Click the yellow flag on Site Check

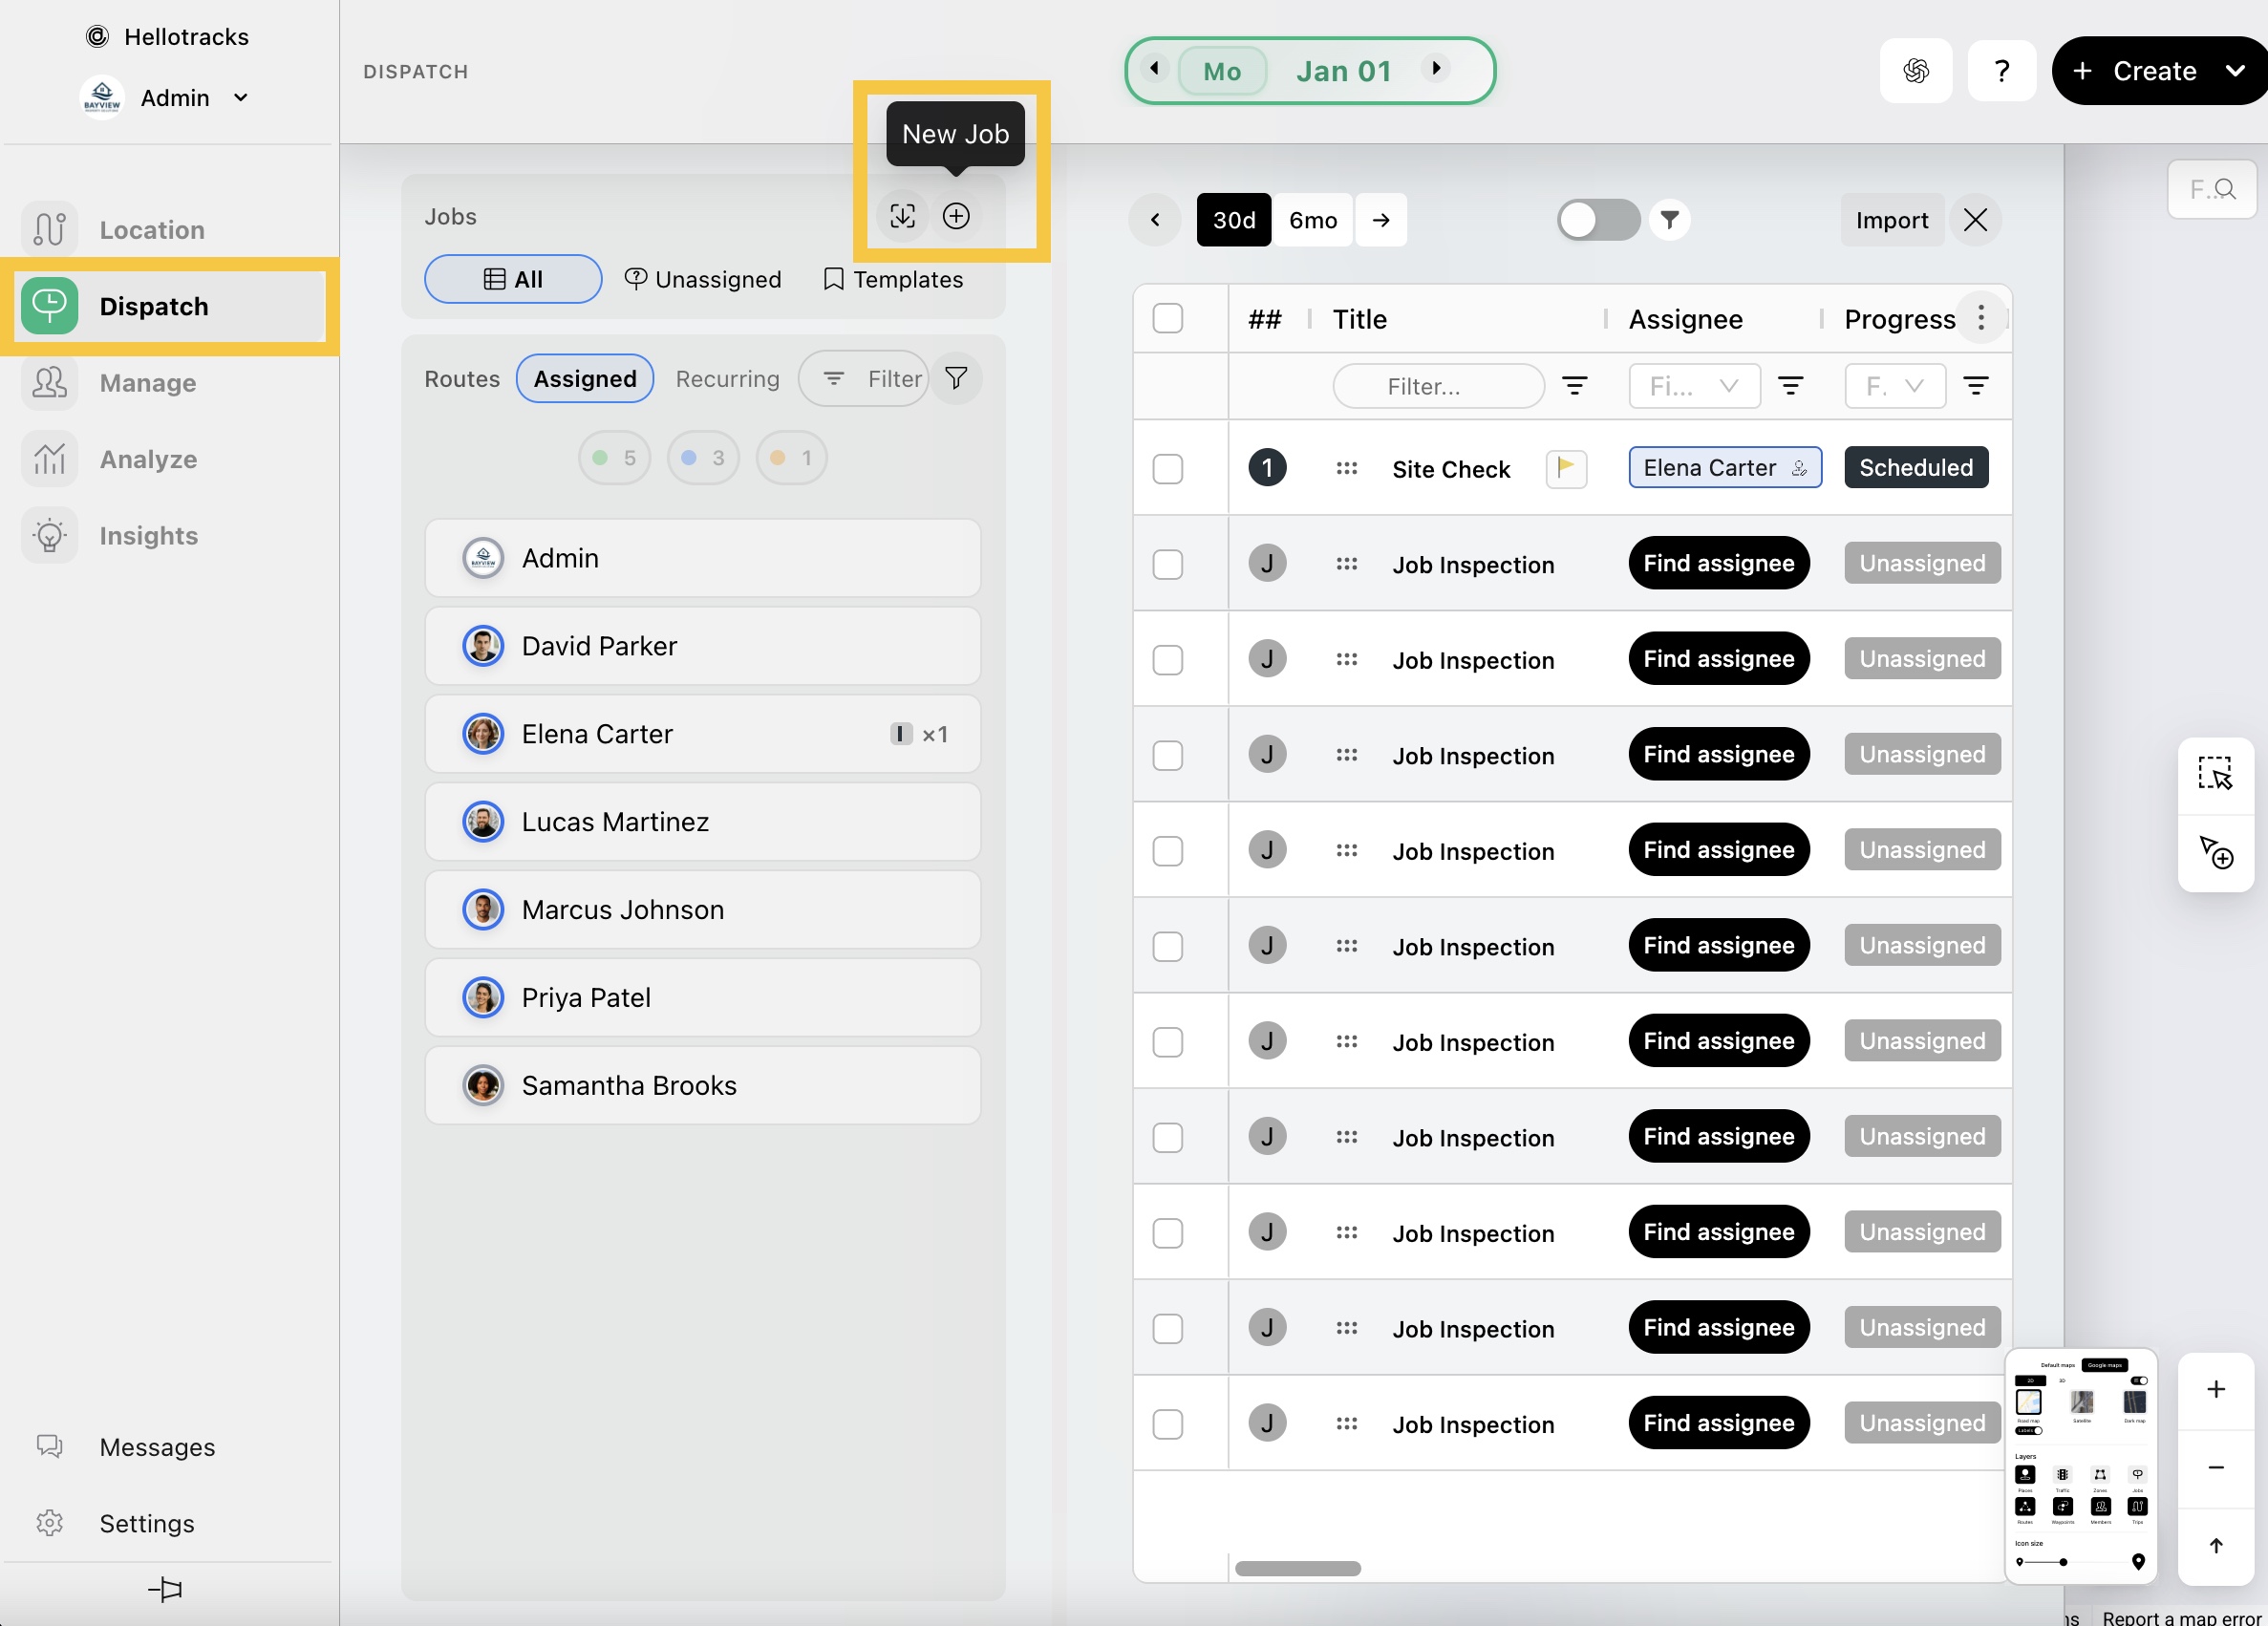1566,468
